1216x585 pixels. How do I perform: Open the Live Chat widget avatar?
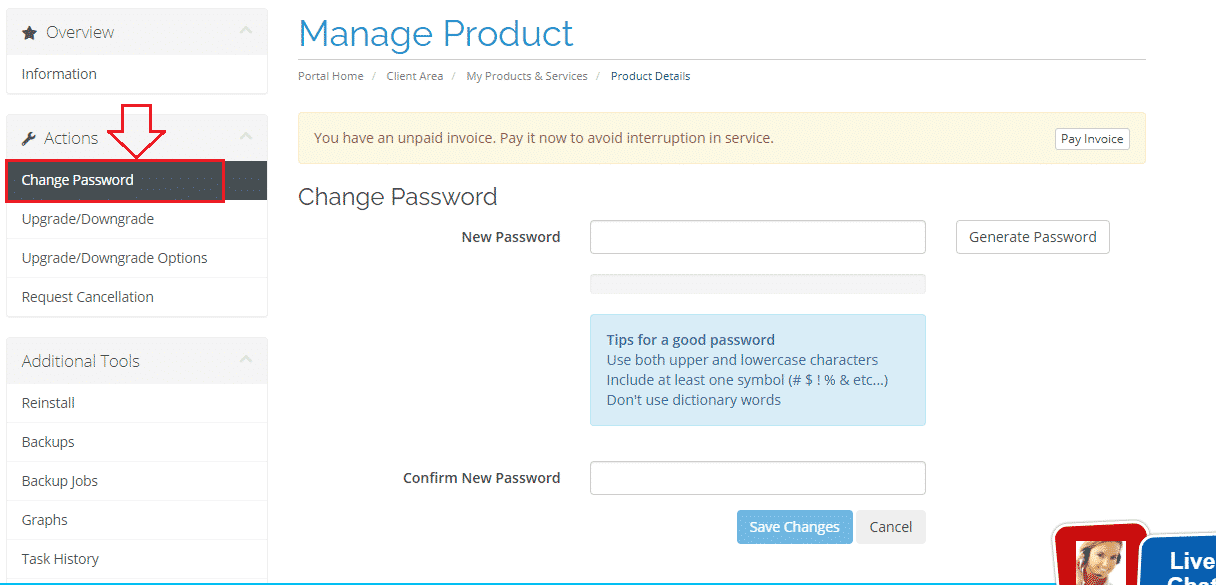(x=1100, y=558)
